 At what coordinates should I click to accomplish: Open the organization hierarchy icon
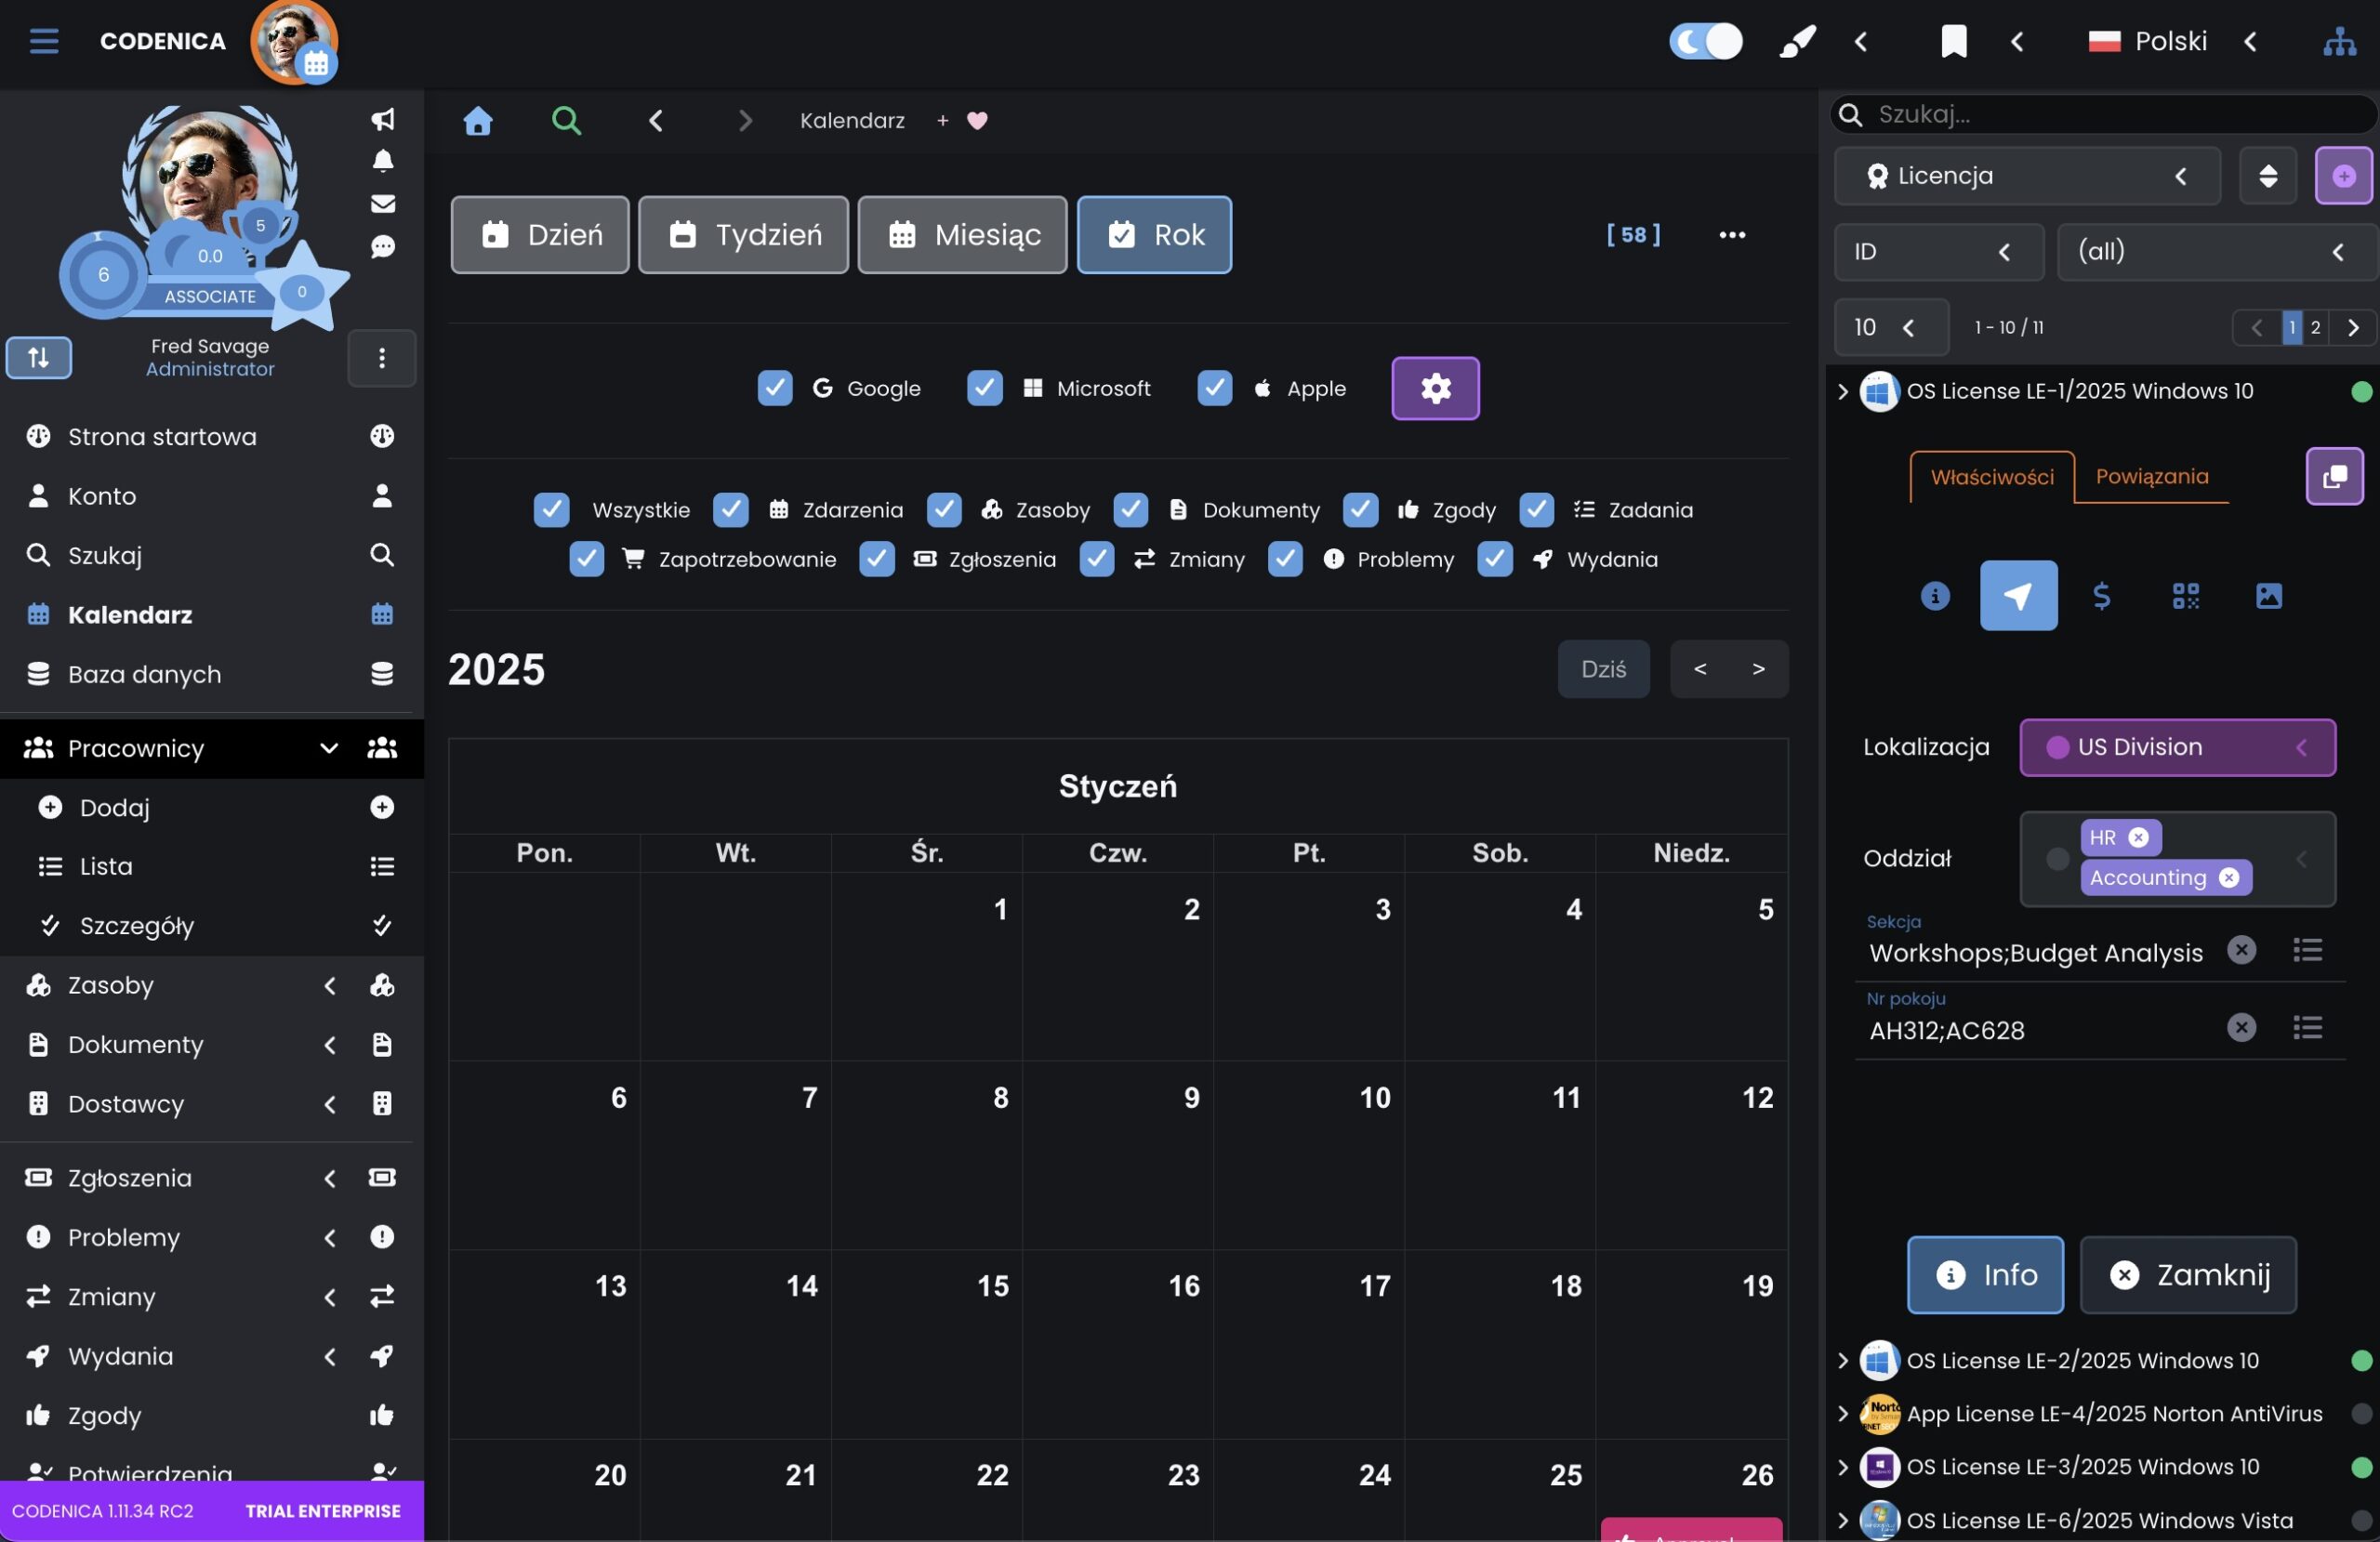pos(2338,42)
